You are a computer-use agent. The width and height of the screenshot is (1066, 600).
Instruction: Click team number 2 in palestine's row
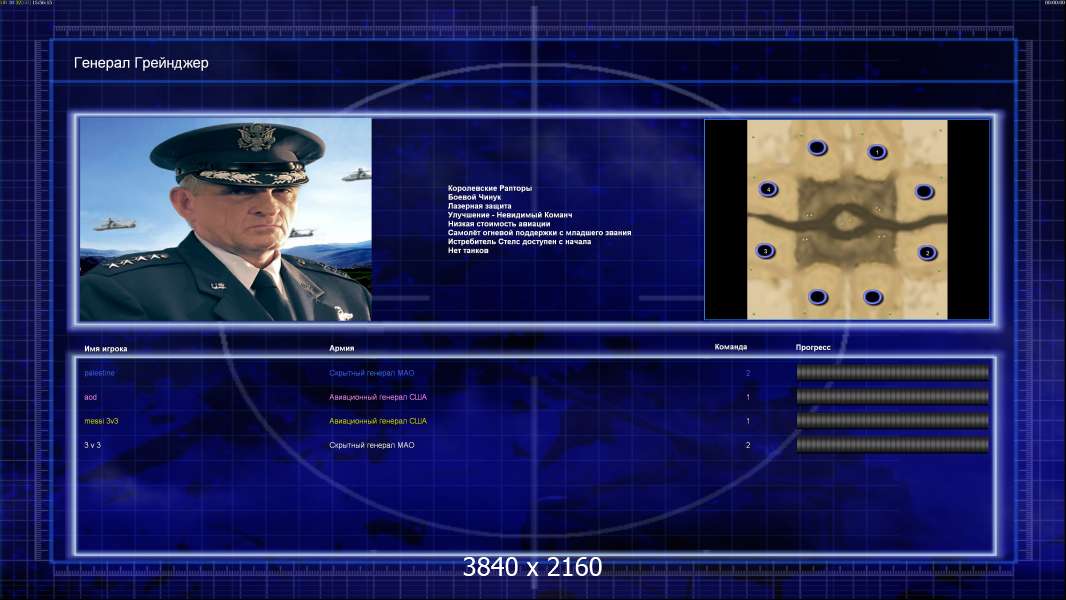click(x=748, y=373)
